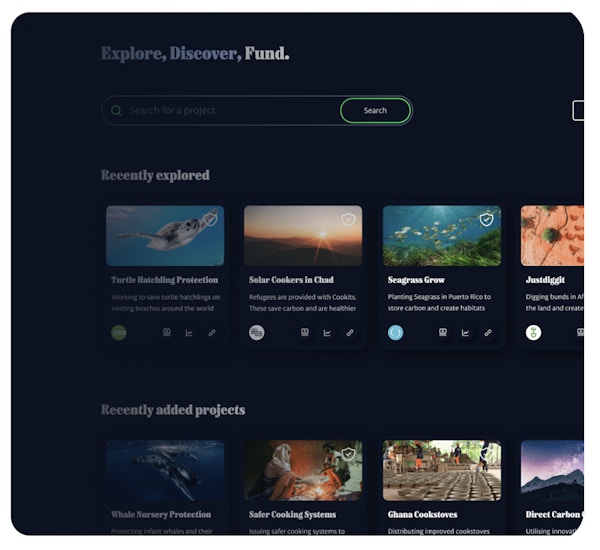Open the Whale Nursery Protection whale image
600x550 pixels.
pyautogui.click(x=165, y=470)
